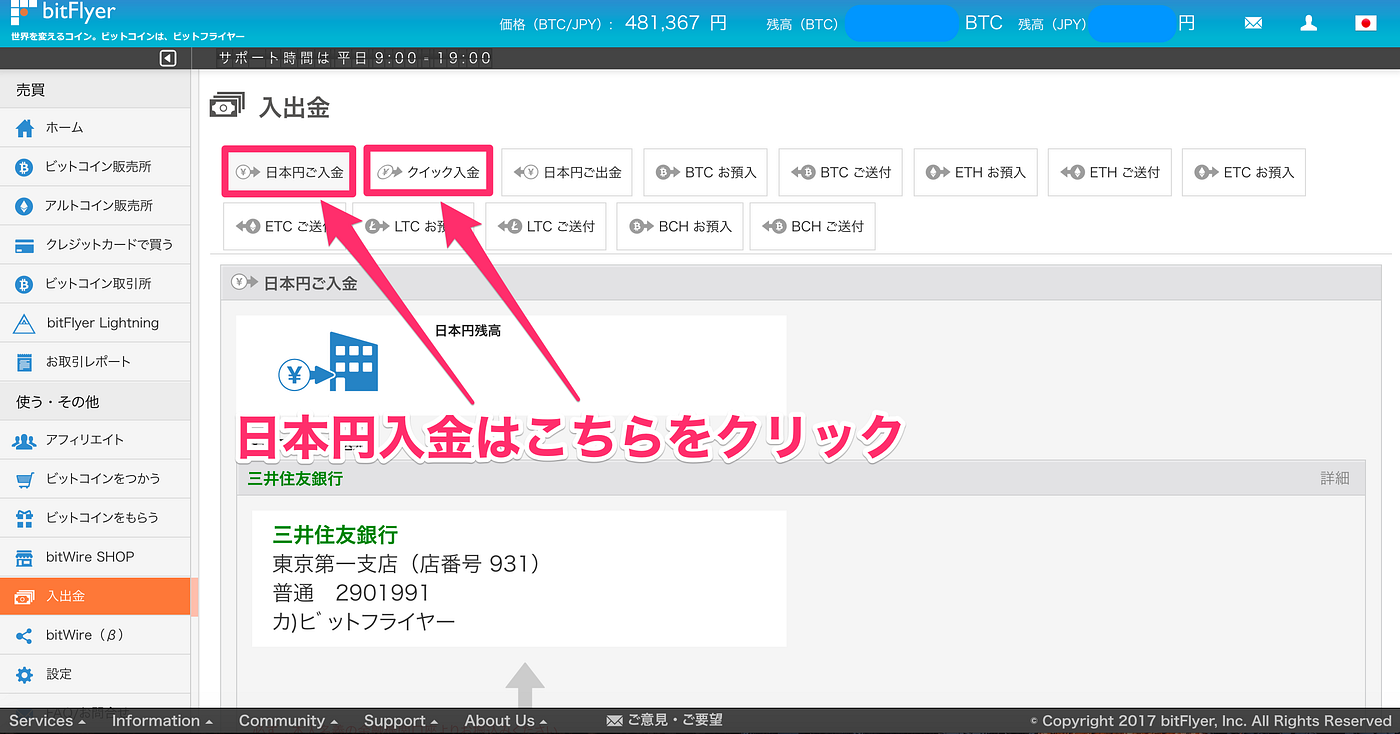This screenshot has height=734, width=1400.
Task: Click the Ethereum icon beside アルトコイン販売所
Action: tap(25, 206)
